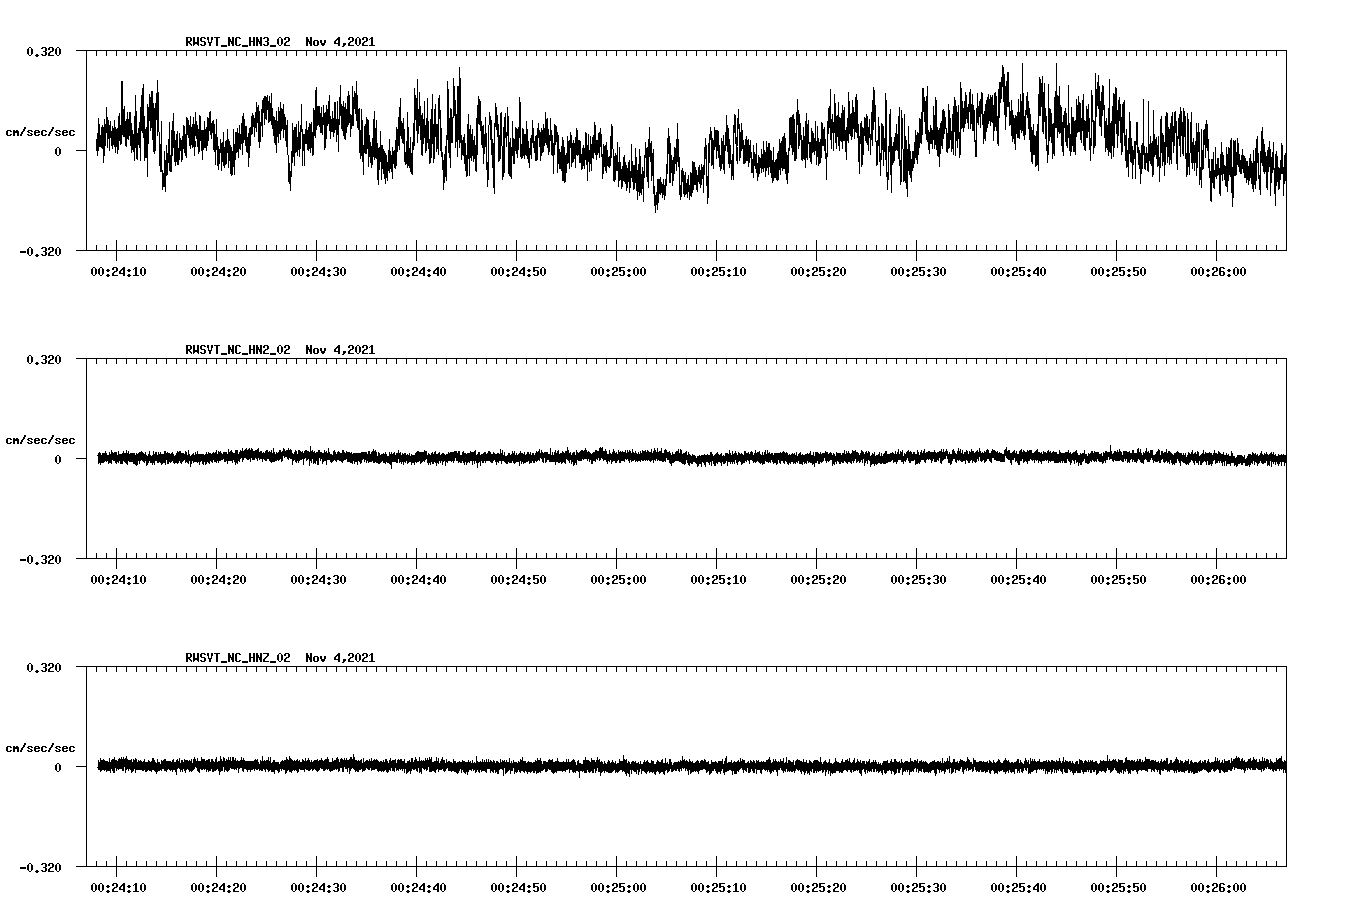Click the RWSVT_NC_HNZ_02 plot title
The image size is (1358, 924).
click(x=280, y=658)
